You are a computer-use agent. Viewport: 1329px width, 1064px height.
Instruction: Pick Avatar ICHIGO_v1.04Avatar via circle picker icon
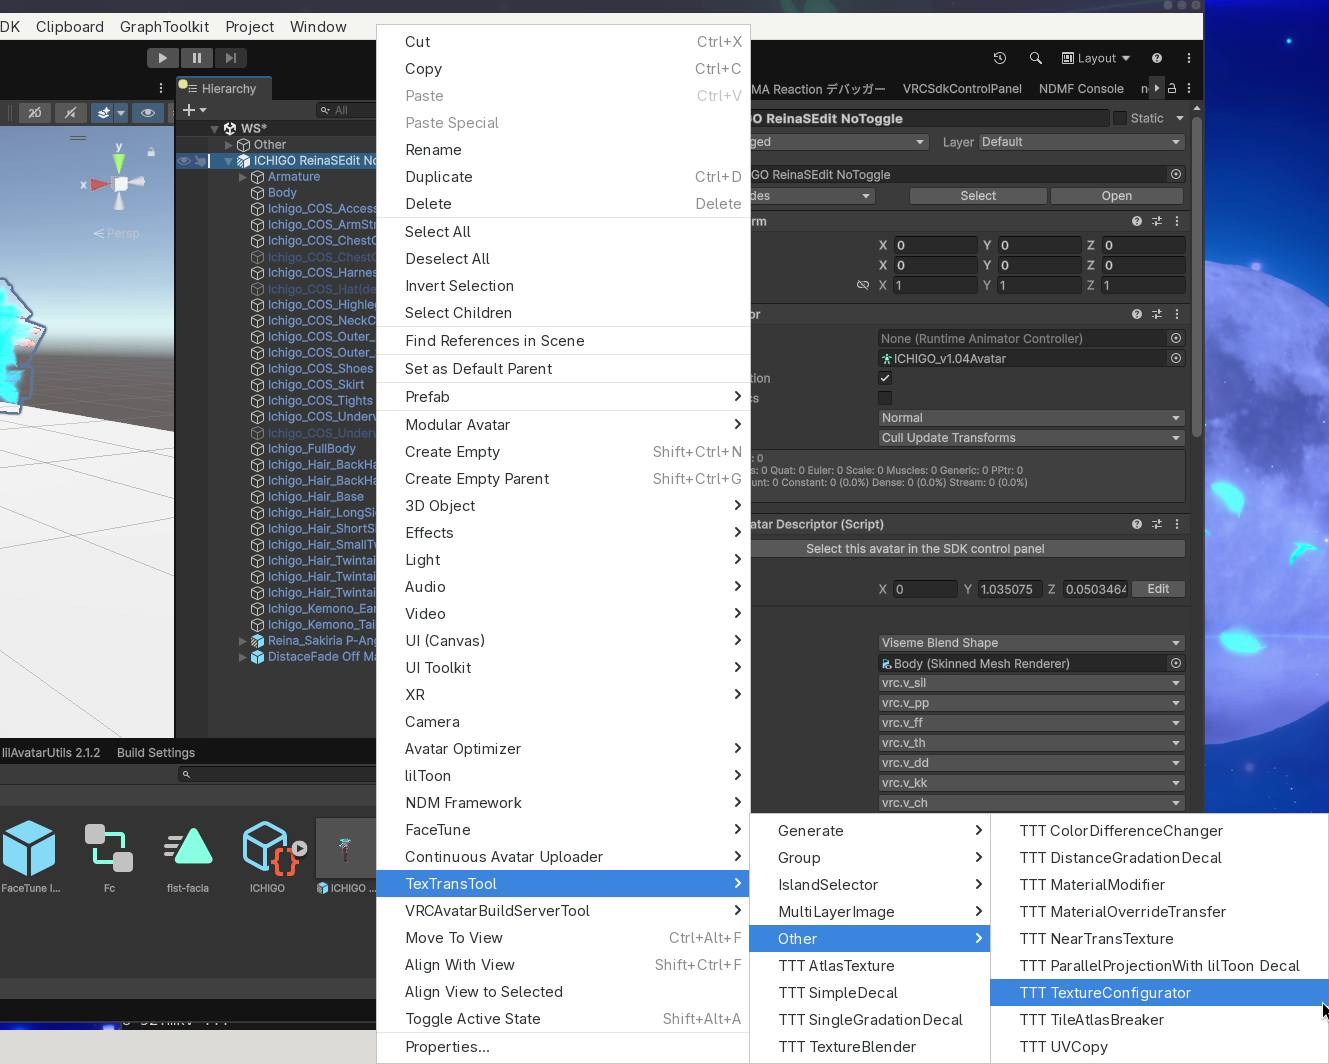point(1176,358)
